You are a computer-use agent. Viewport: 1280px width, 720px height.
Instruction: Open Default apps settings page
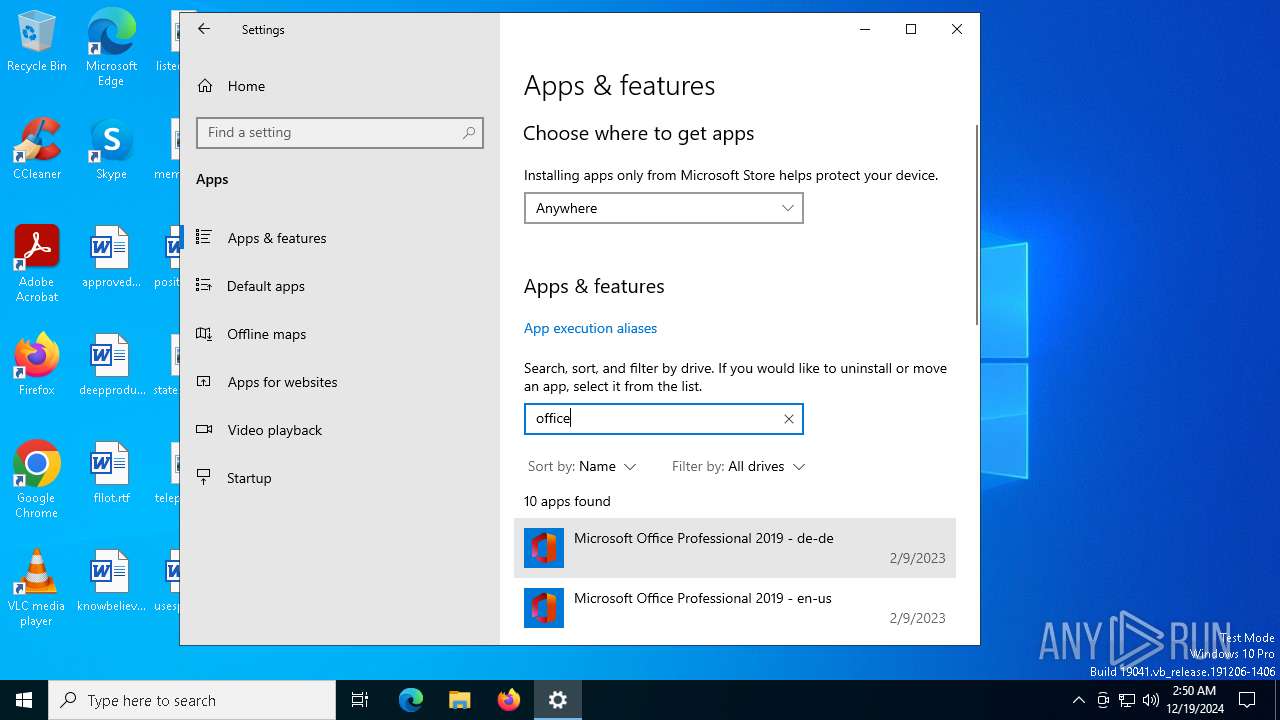265,286
